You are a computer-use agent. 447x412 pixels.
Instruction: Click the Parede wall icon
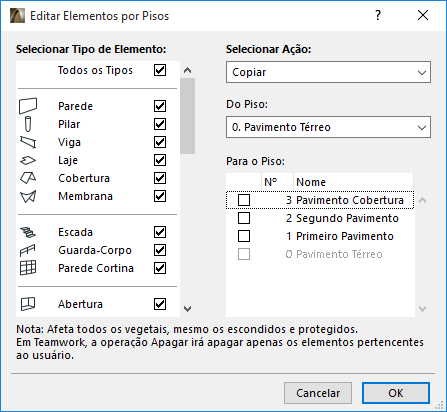pyautogui.click(x=28, y=106)
